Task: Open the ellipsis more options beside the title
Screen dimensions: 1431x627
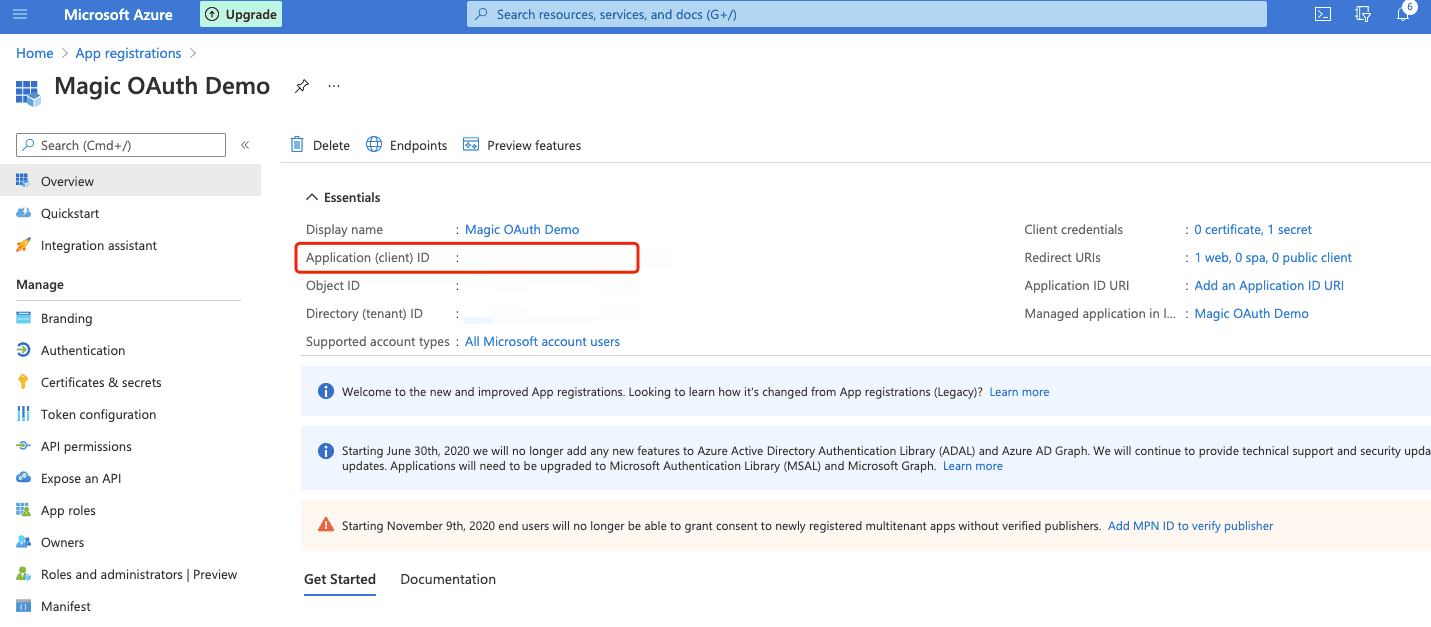Action: tap(334, 86)
